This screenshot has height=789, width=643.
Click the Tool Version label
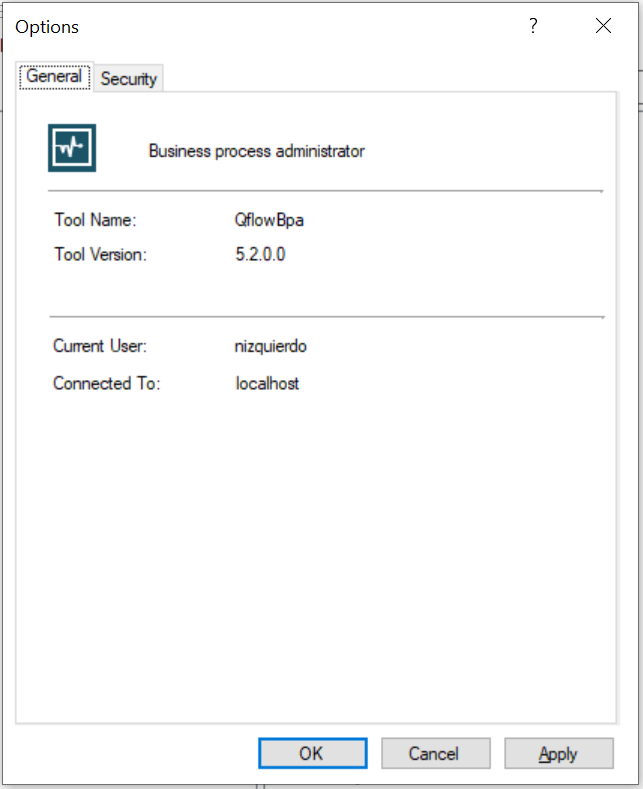[101, 254]
